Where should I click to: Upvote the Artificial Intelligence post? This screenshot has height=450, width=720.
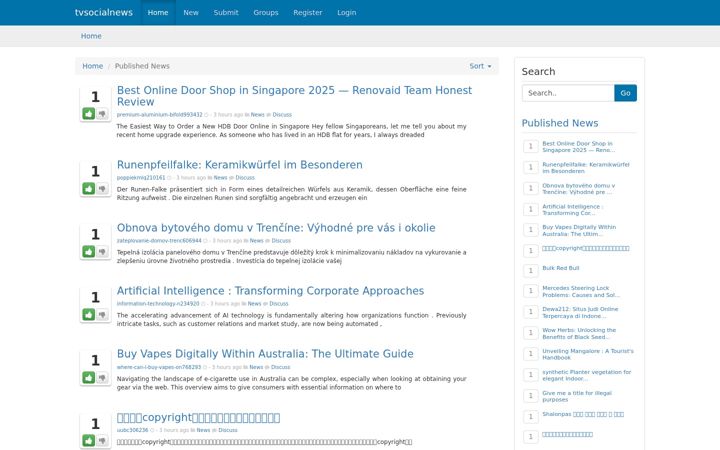(x=89, y=315)
